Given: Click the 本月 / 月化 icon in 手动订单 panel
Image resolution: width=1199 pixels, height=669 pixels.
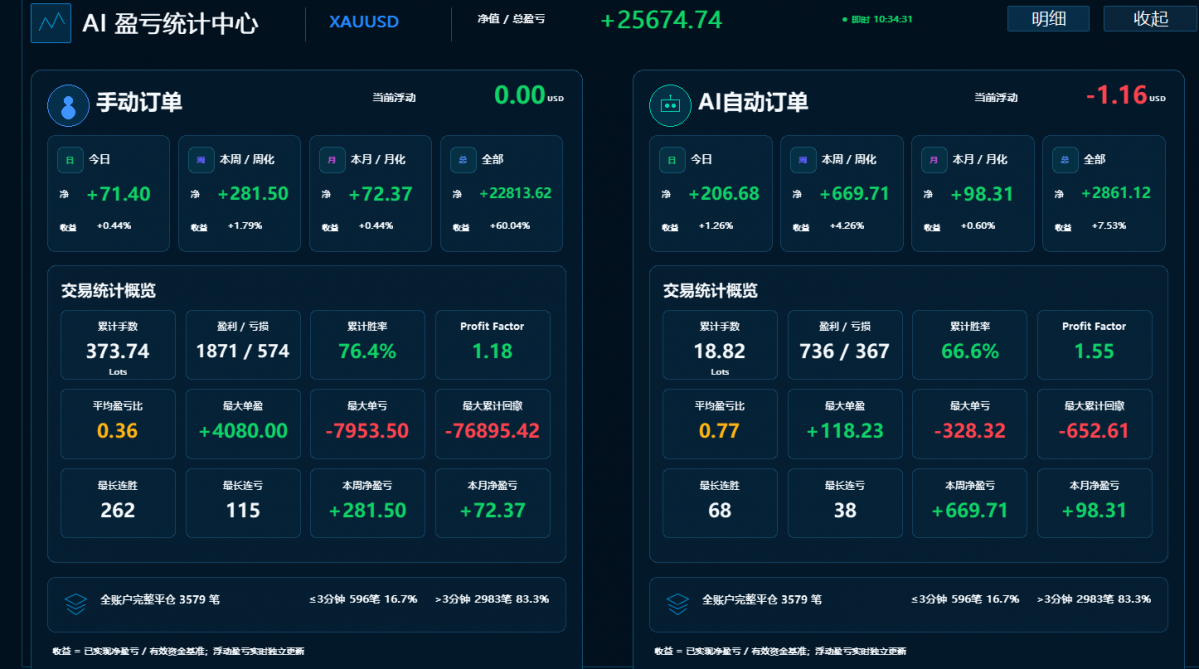Looking at the screenshot, I should (331, 160).
